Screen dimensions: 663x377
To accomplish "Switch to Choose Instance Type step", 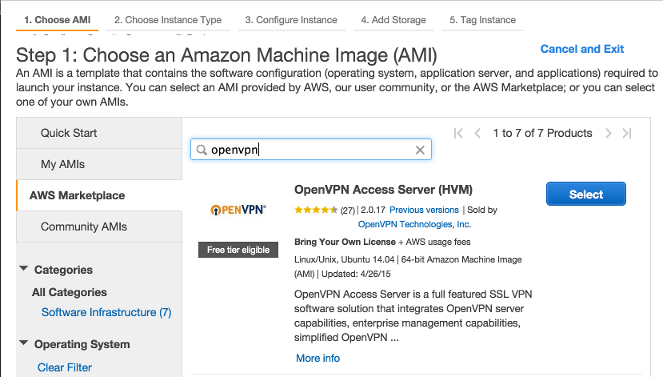I will pyautogui.click(x=168, y=20).
